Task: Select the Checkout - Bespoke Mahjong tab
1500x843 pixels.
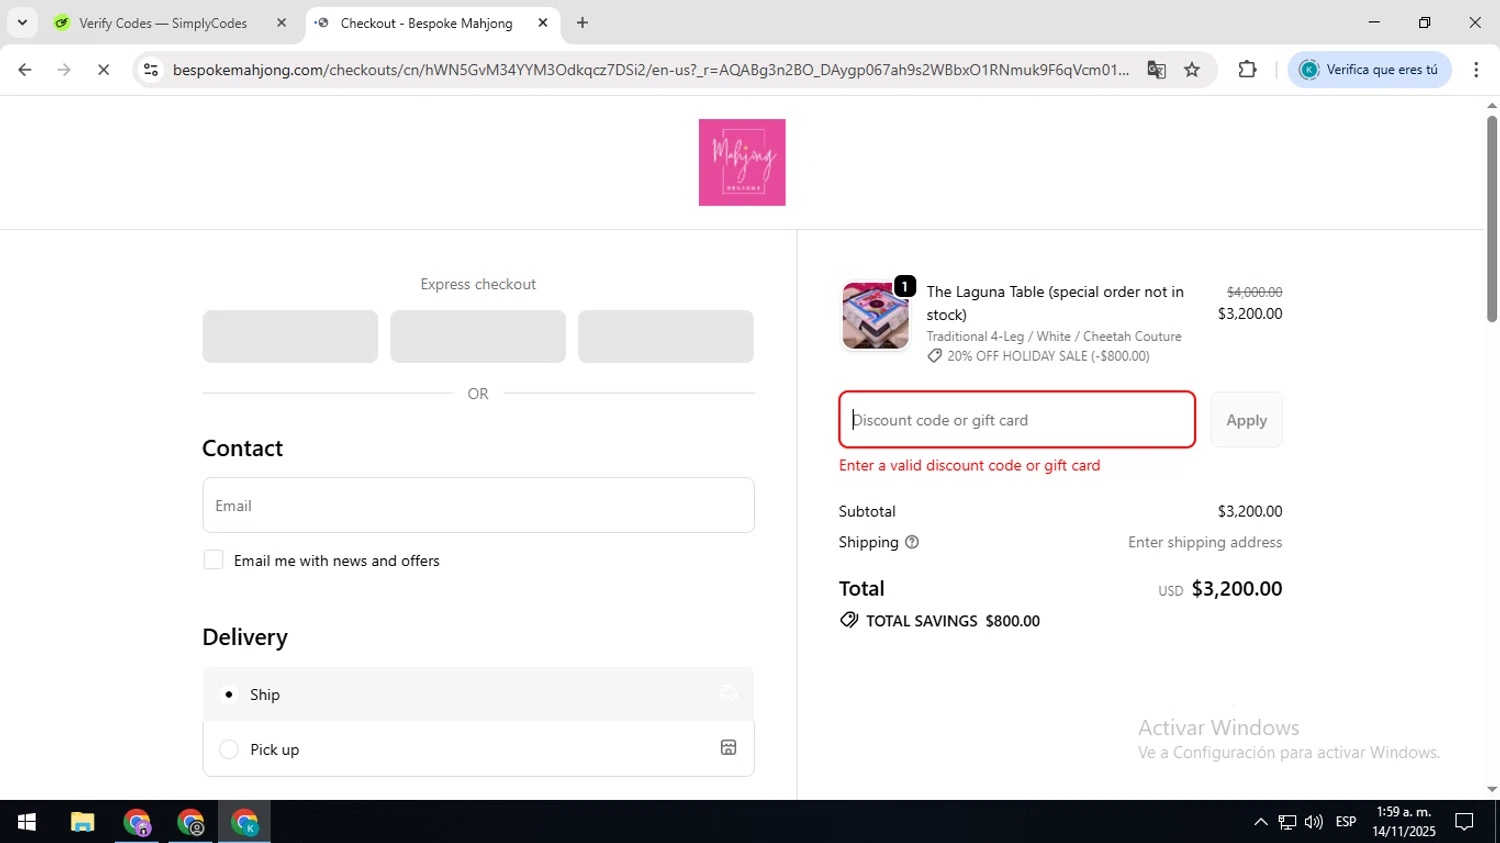Action: tap(427, 23)
